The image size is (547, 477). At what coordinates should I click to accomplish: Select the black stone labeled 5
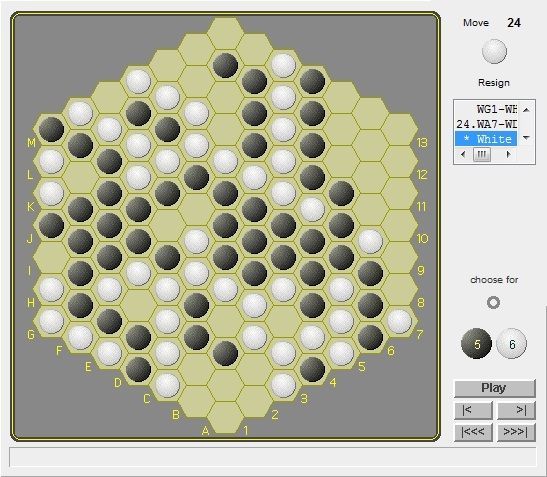point(476,344)
